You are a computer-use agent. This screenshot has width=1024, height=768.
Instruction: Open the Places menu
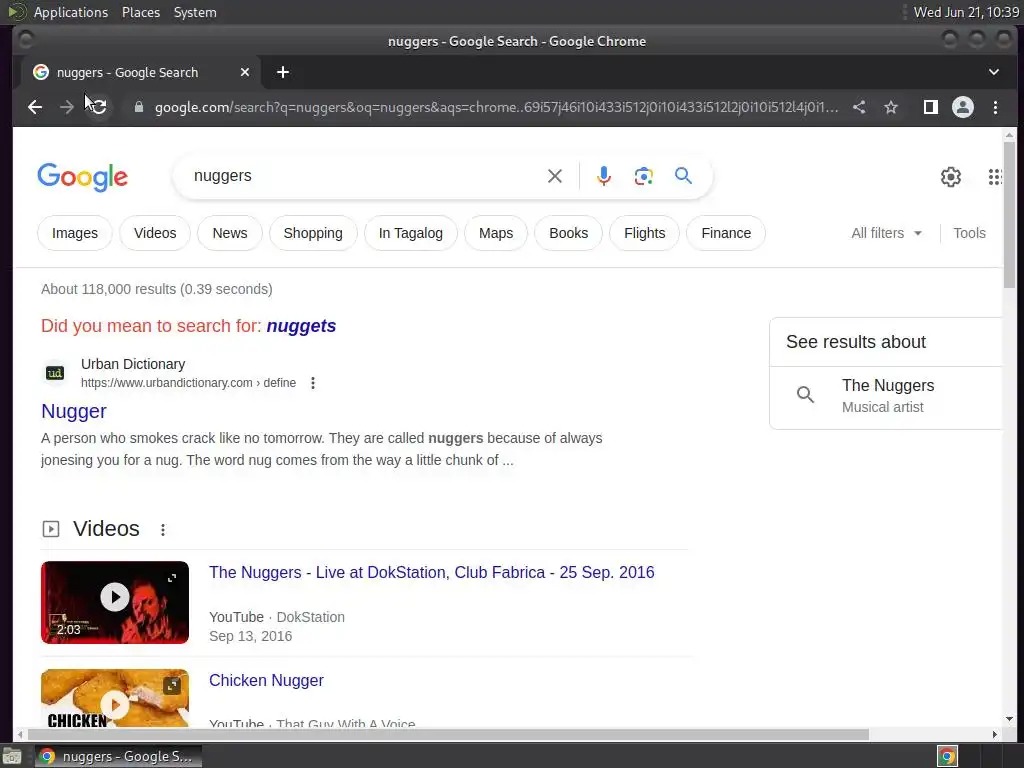click(141, 12)
